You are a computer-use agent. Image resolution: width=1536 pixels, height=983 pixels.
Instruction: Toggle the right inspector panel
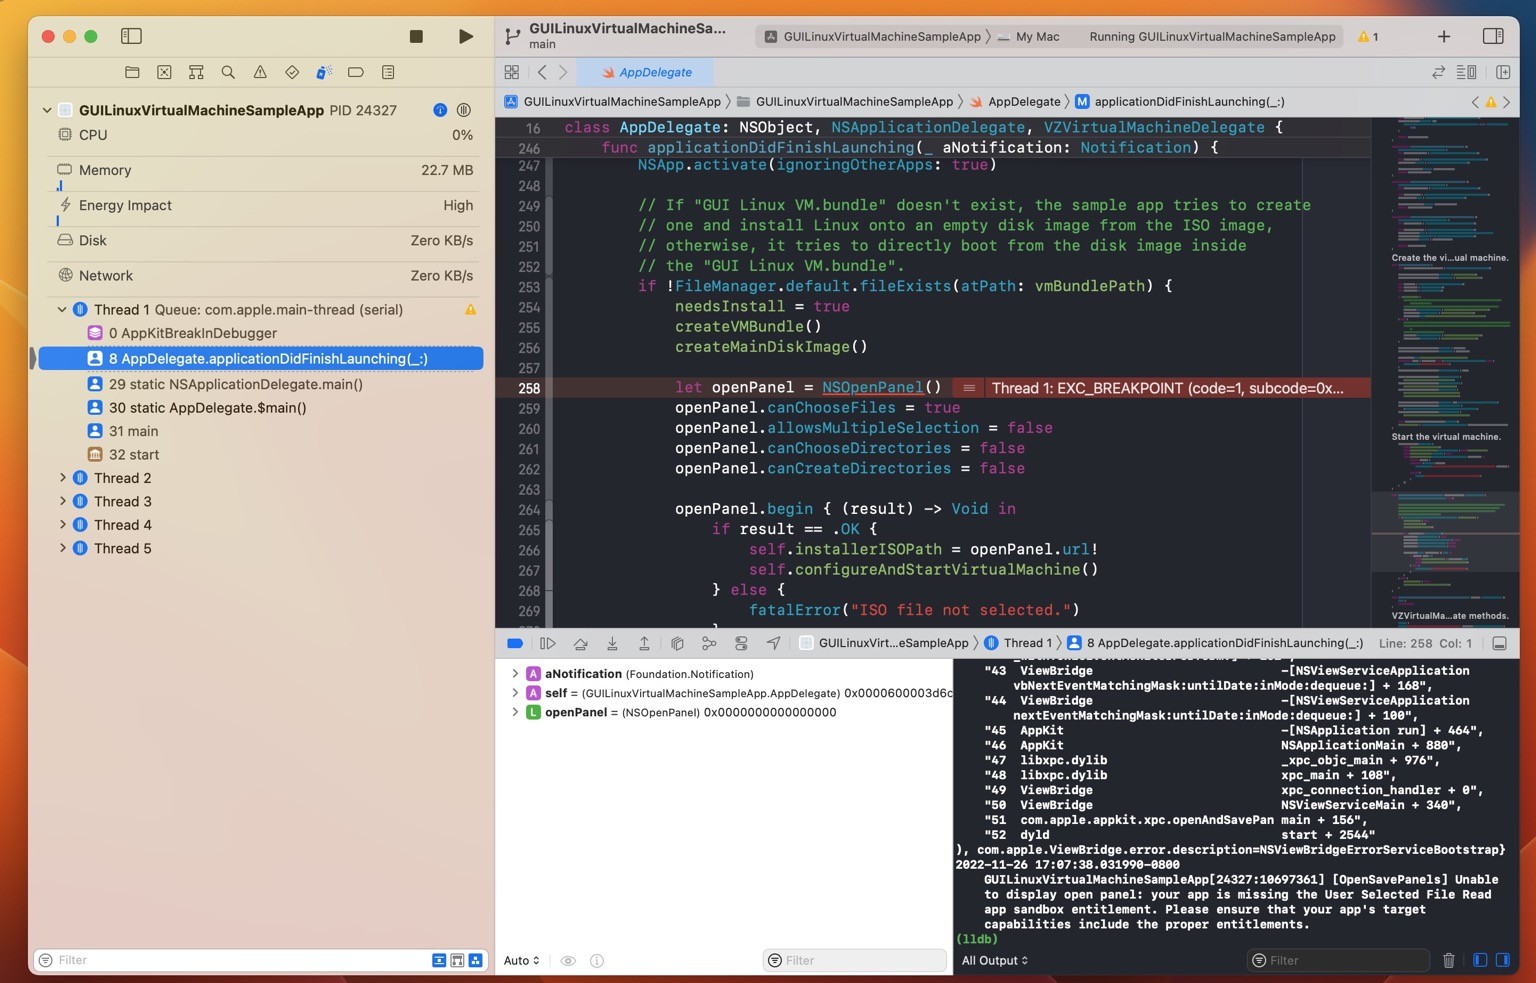(x=1492, y=36)
